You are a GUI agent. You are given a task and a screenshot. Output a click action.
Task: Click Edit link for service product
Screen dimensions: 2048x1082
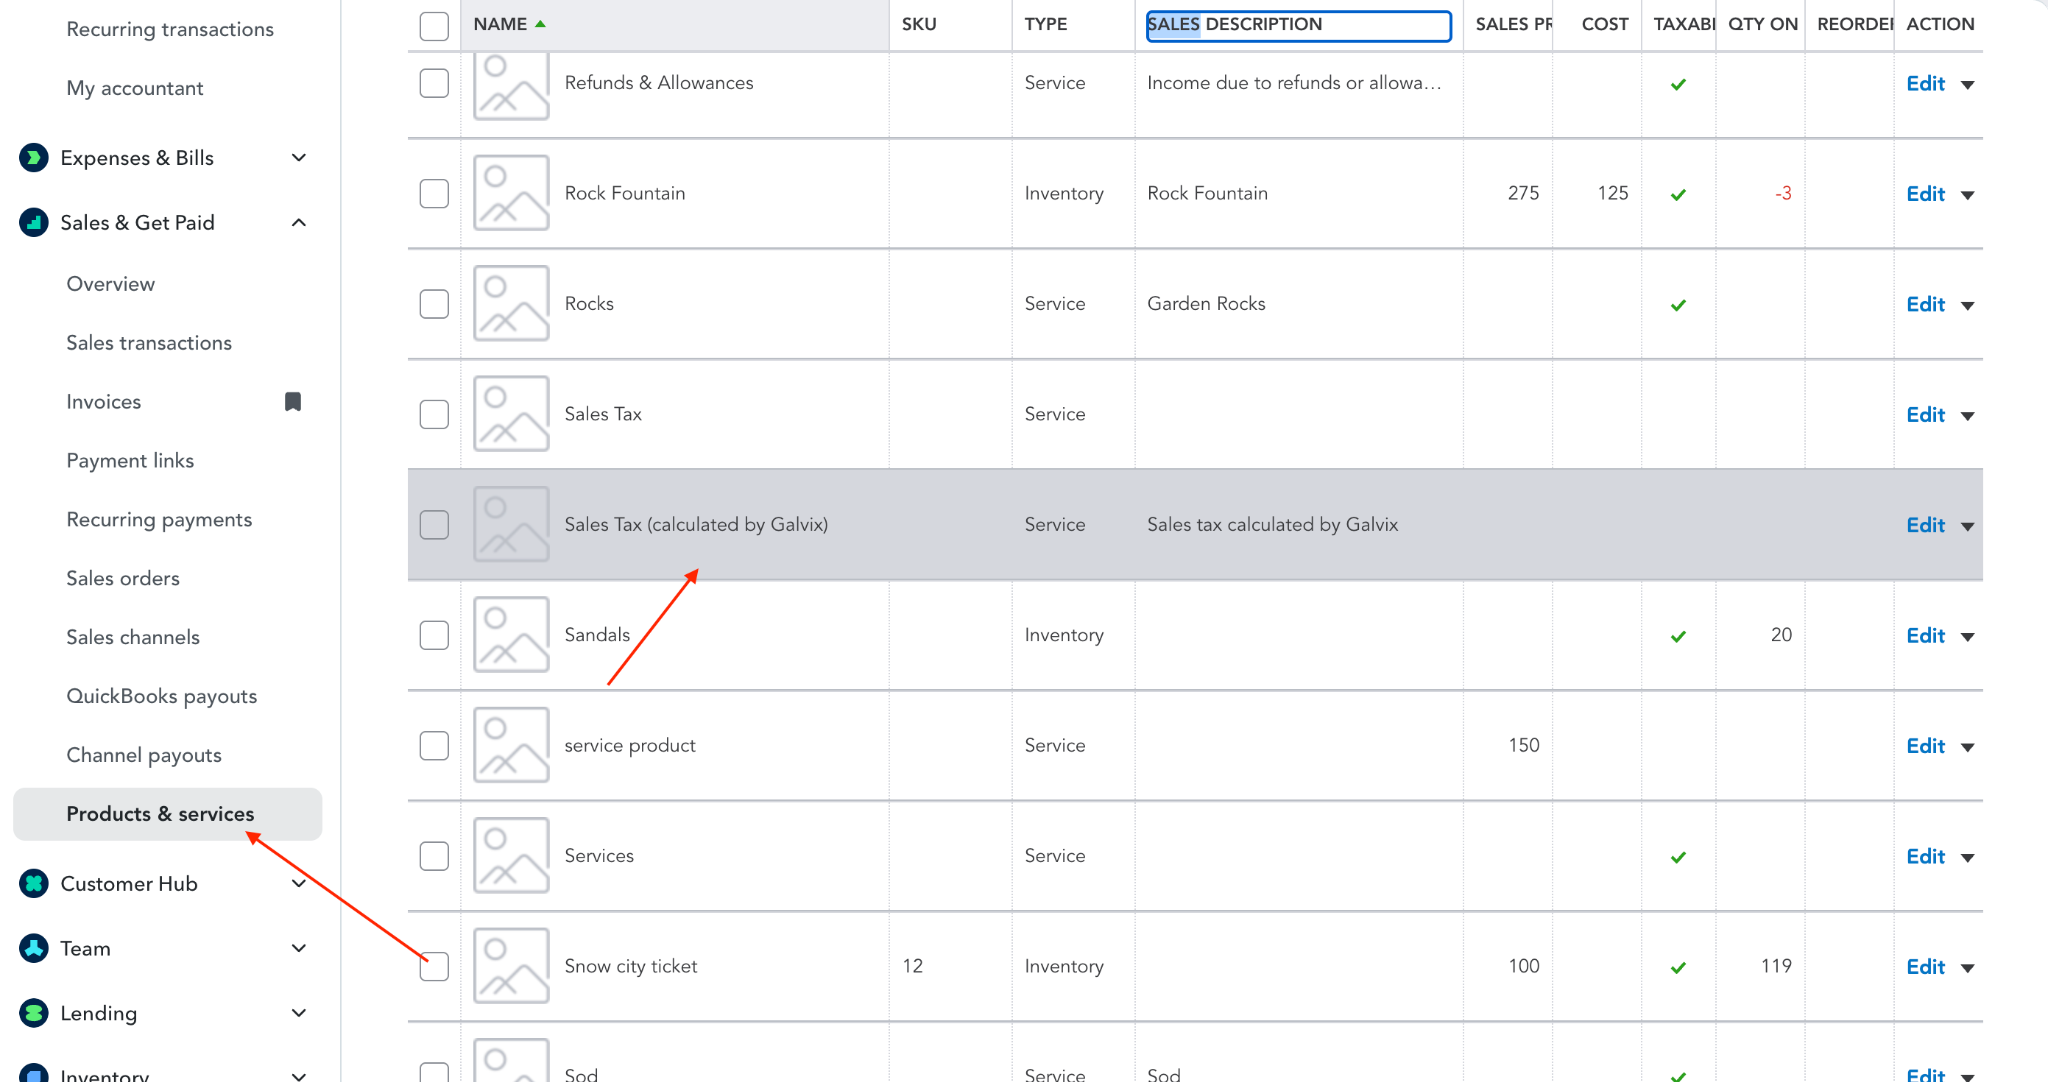[x=1925, y=746]
